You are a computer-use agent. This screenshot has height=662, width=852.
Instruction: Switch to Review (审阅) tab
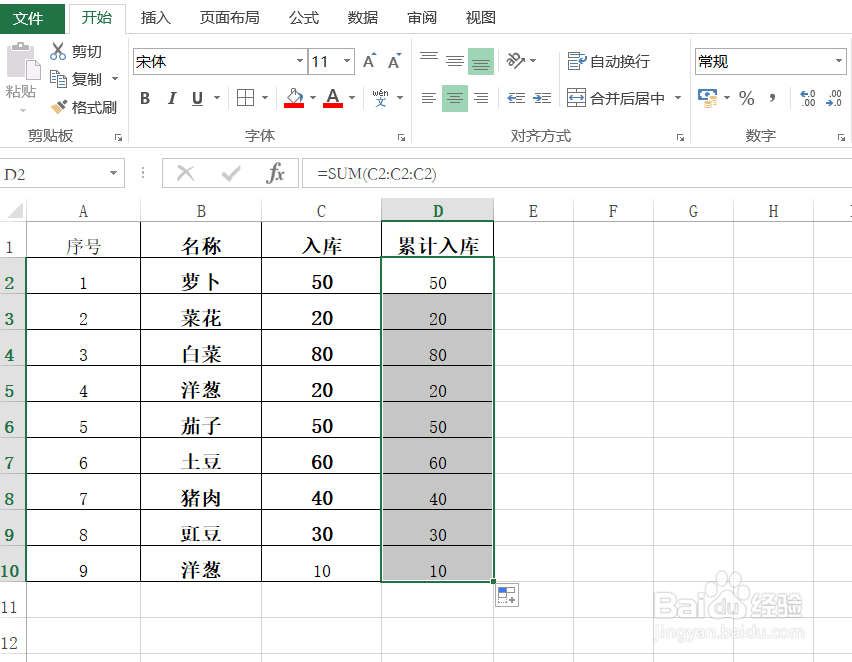point(422,18)
